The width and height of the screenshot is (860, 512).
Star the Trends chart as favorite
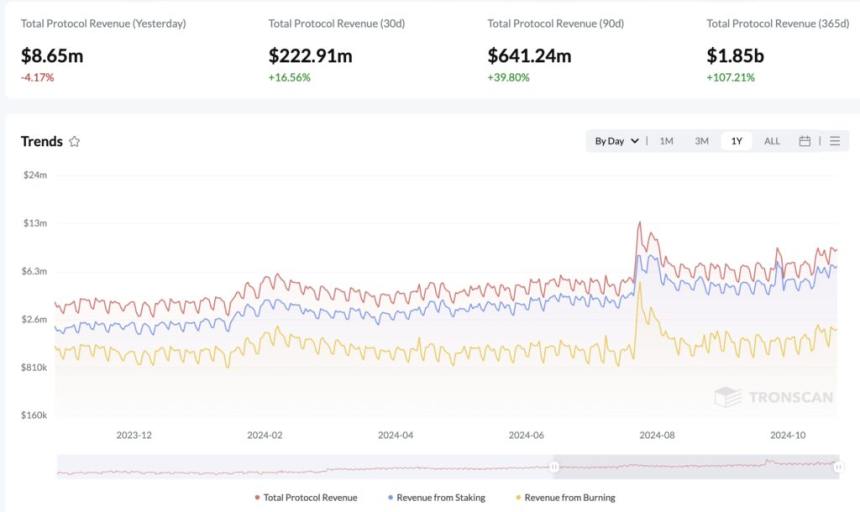74,142
